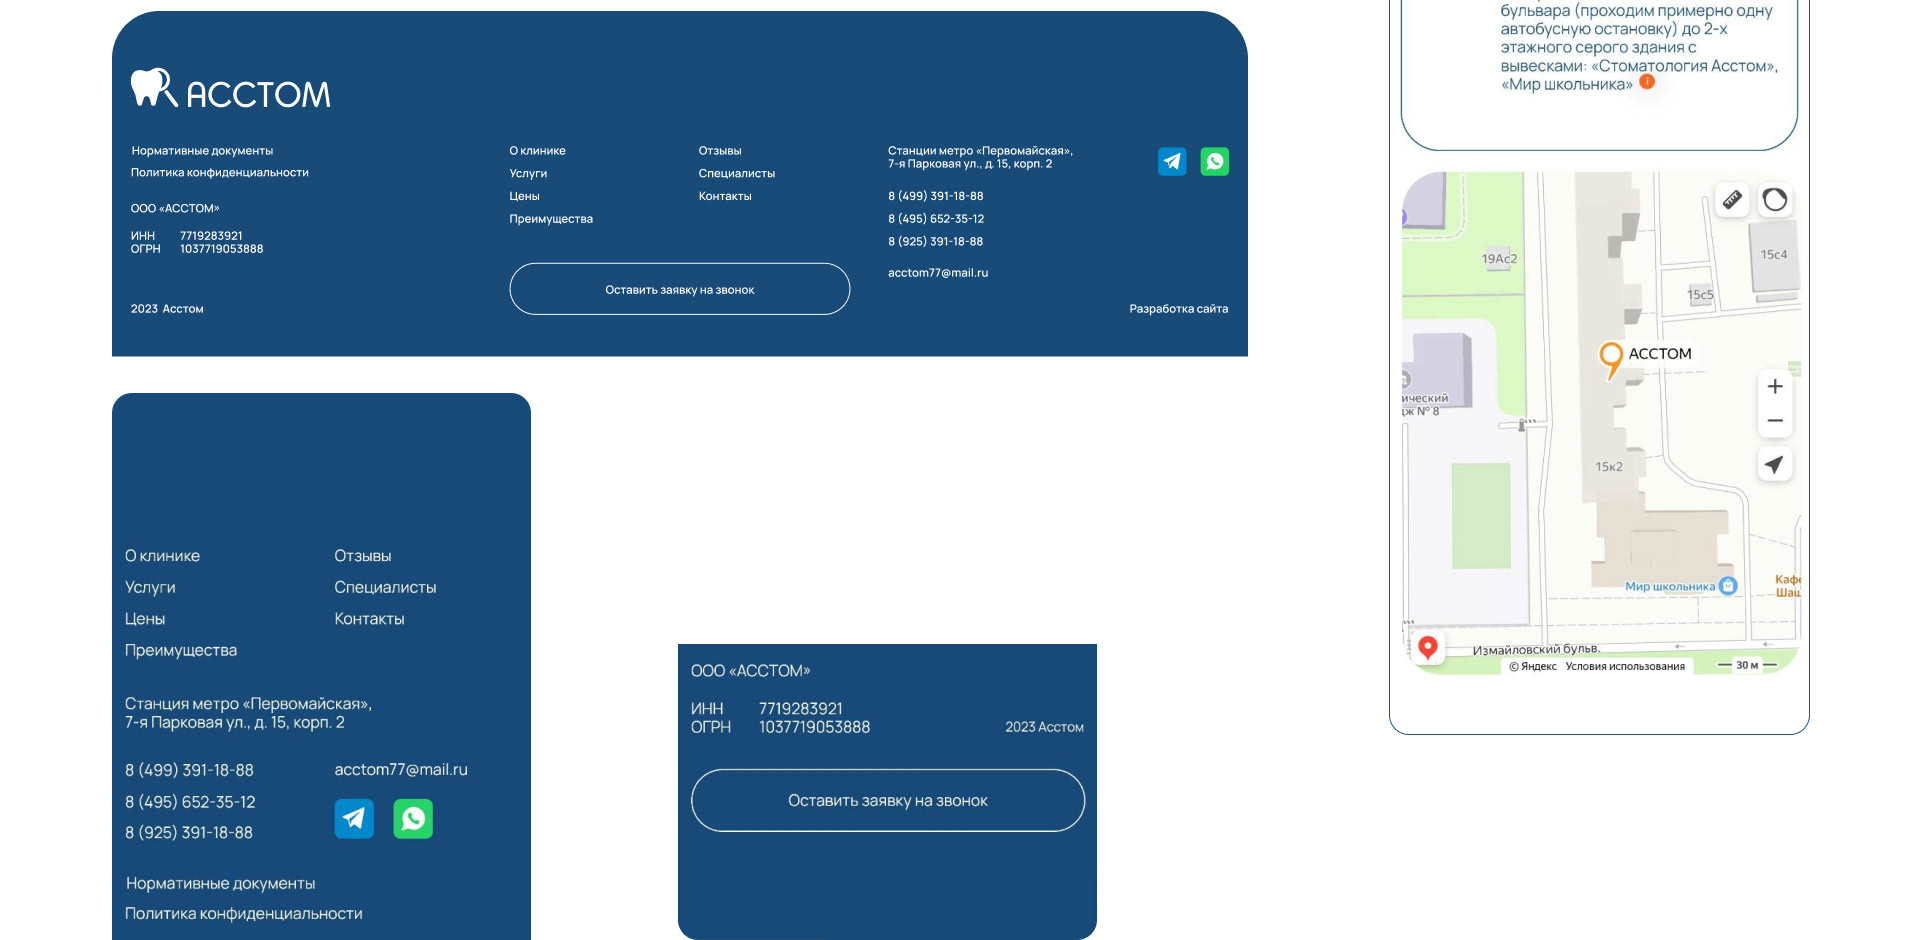The image size is (1920, 940).
Task: Open 'Политика конфиденциальности' in the narrow left footer
Action: [244, 914]
